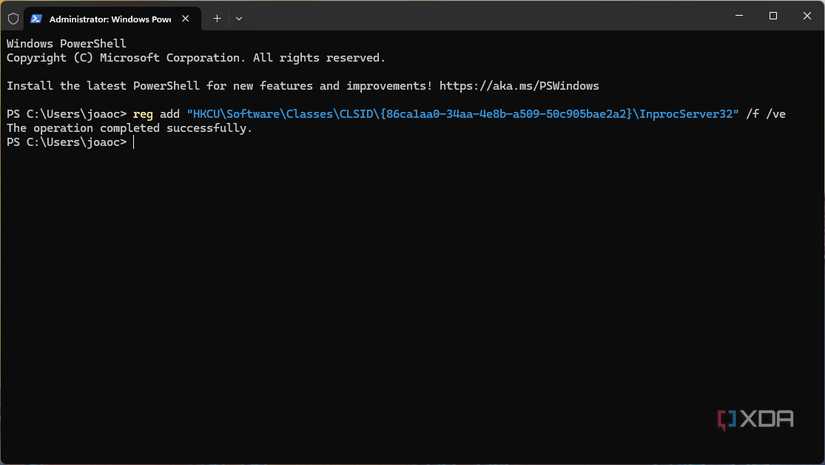
Task: Click the 'reg' command word
Action: (x=144, y=114)
